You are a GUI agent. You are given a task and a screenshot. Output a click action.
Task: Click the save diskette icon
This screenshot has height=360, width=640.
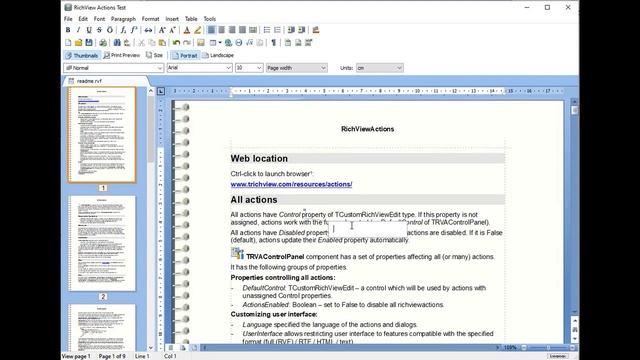(89, 42)
